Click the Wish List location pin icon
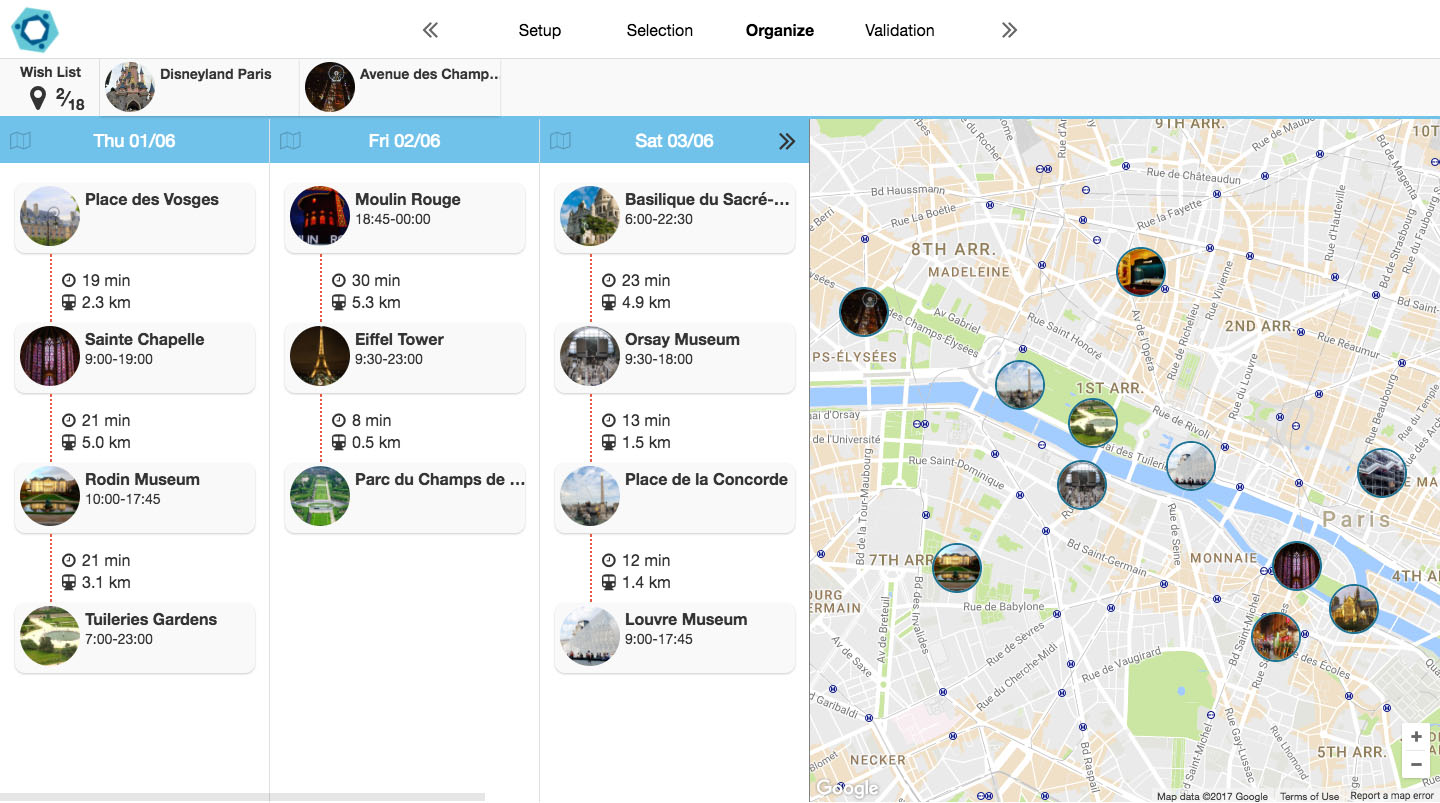1440x803 pixels. point(38,98)
